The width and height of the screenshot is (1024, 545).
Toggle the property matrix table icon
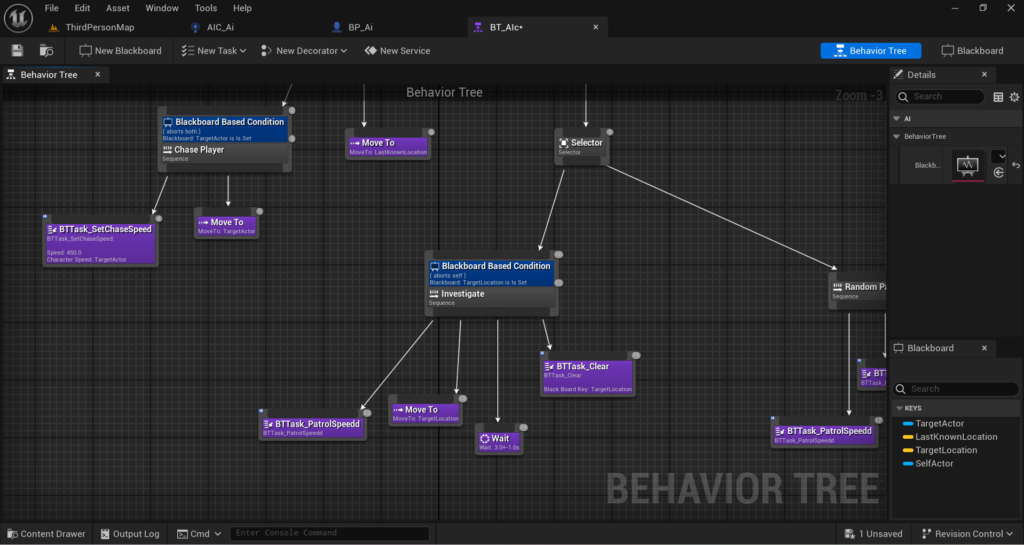[x=998, y=97]
